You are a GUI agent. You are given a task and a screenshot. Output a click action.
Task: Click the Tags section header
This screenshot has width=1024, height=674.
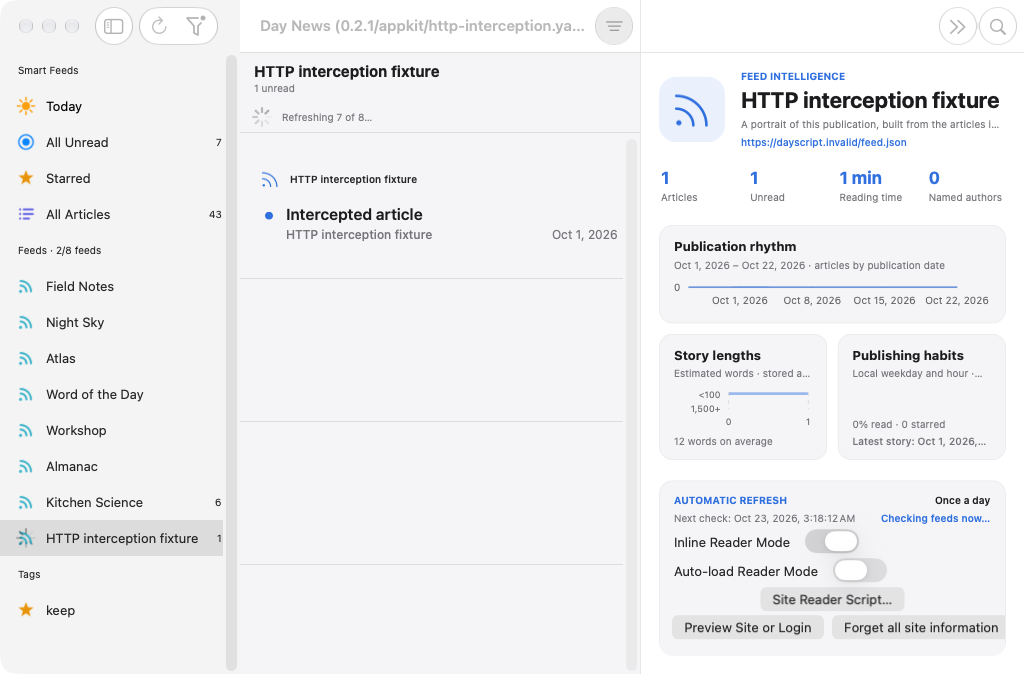click(29, 574)
